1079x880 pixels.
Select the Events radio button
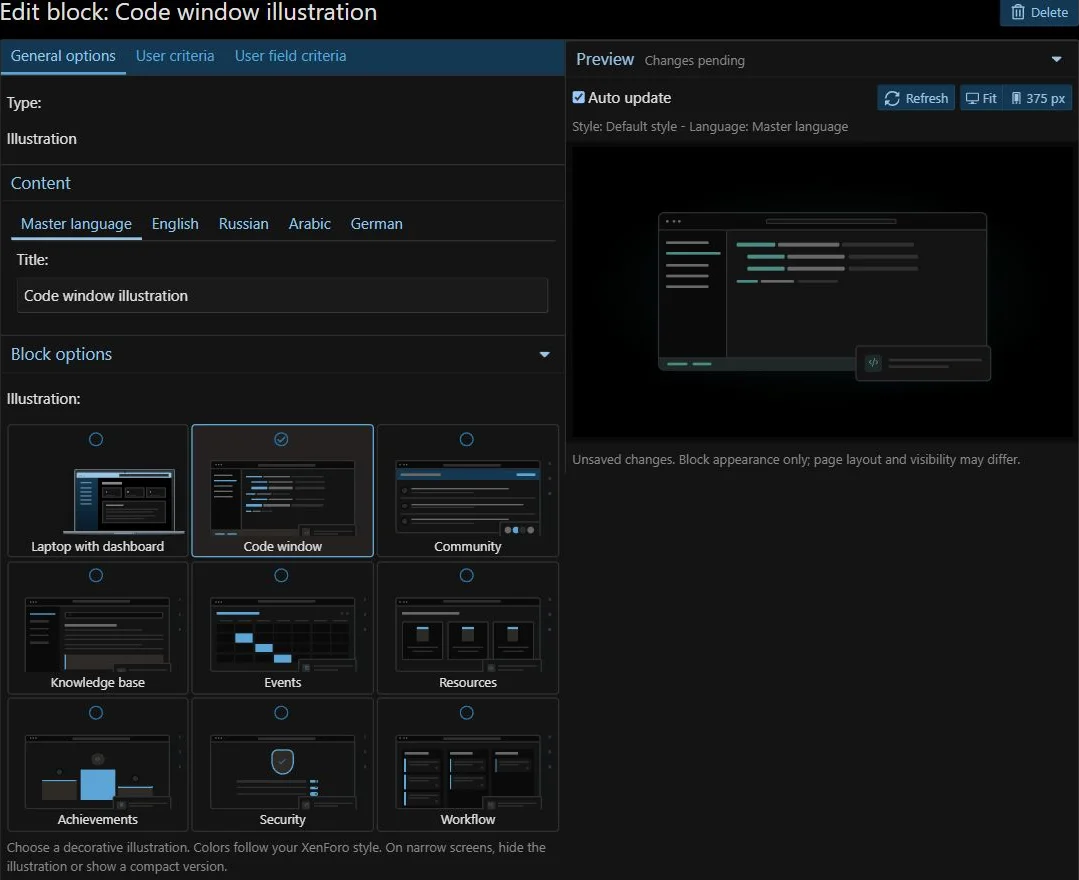click(x=281, y=575)
